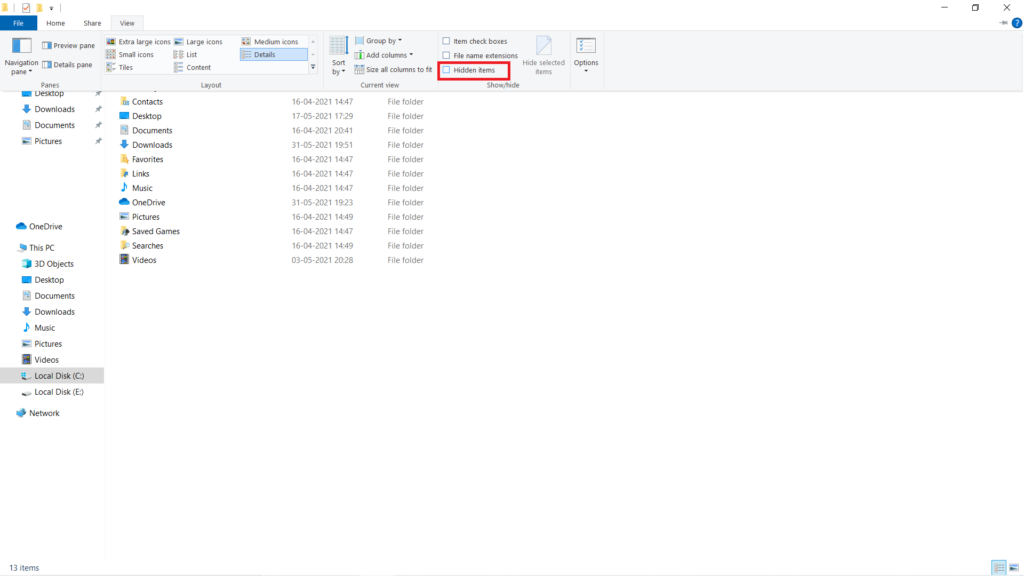Toggle the Details pane

(x=67, y=65)
